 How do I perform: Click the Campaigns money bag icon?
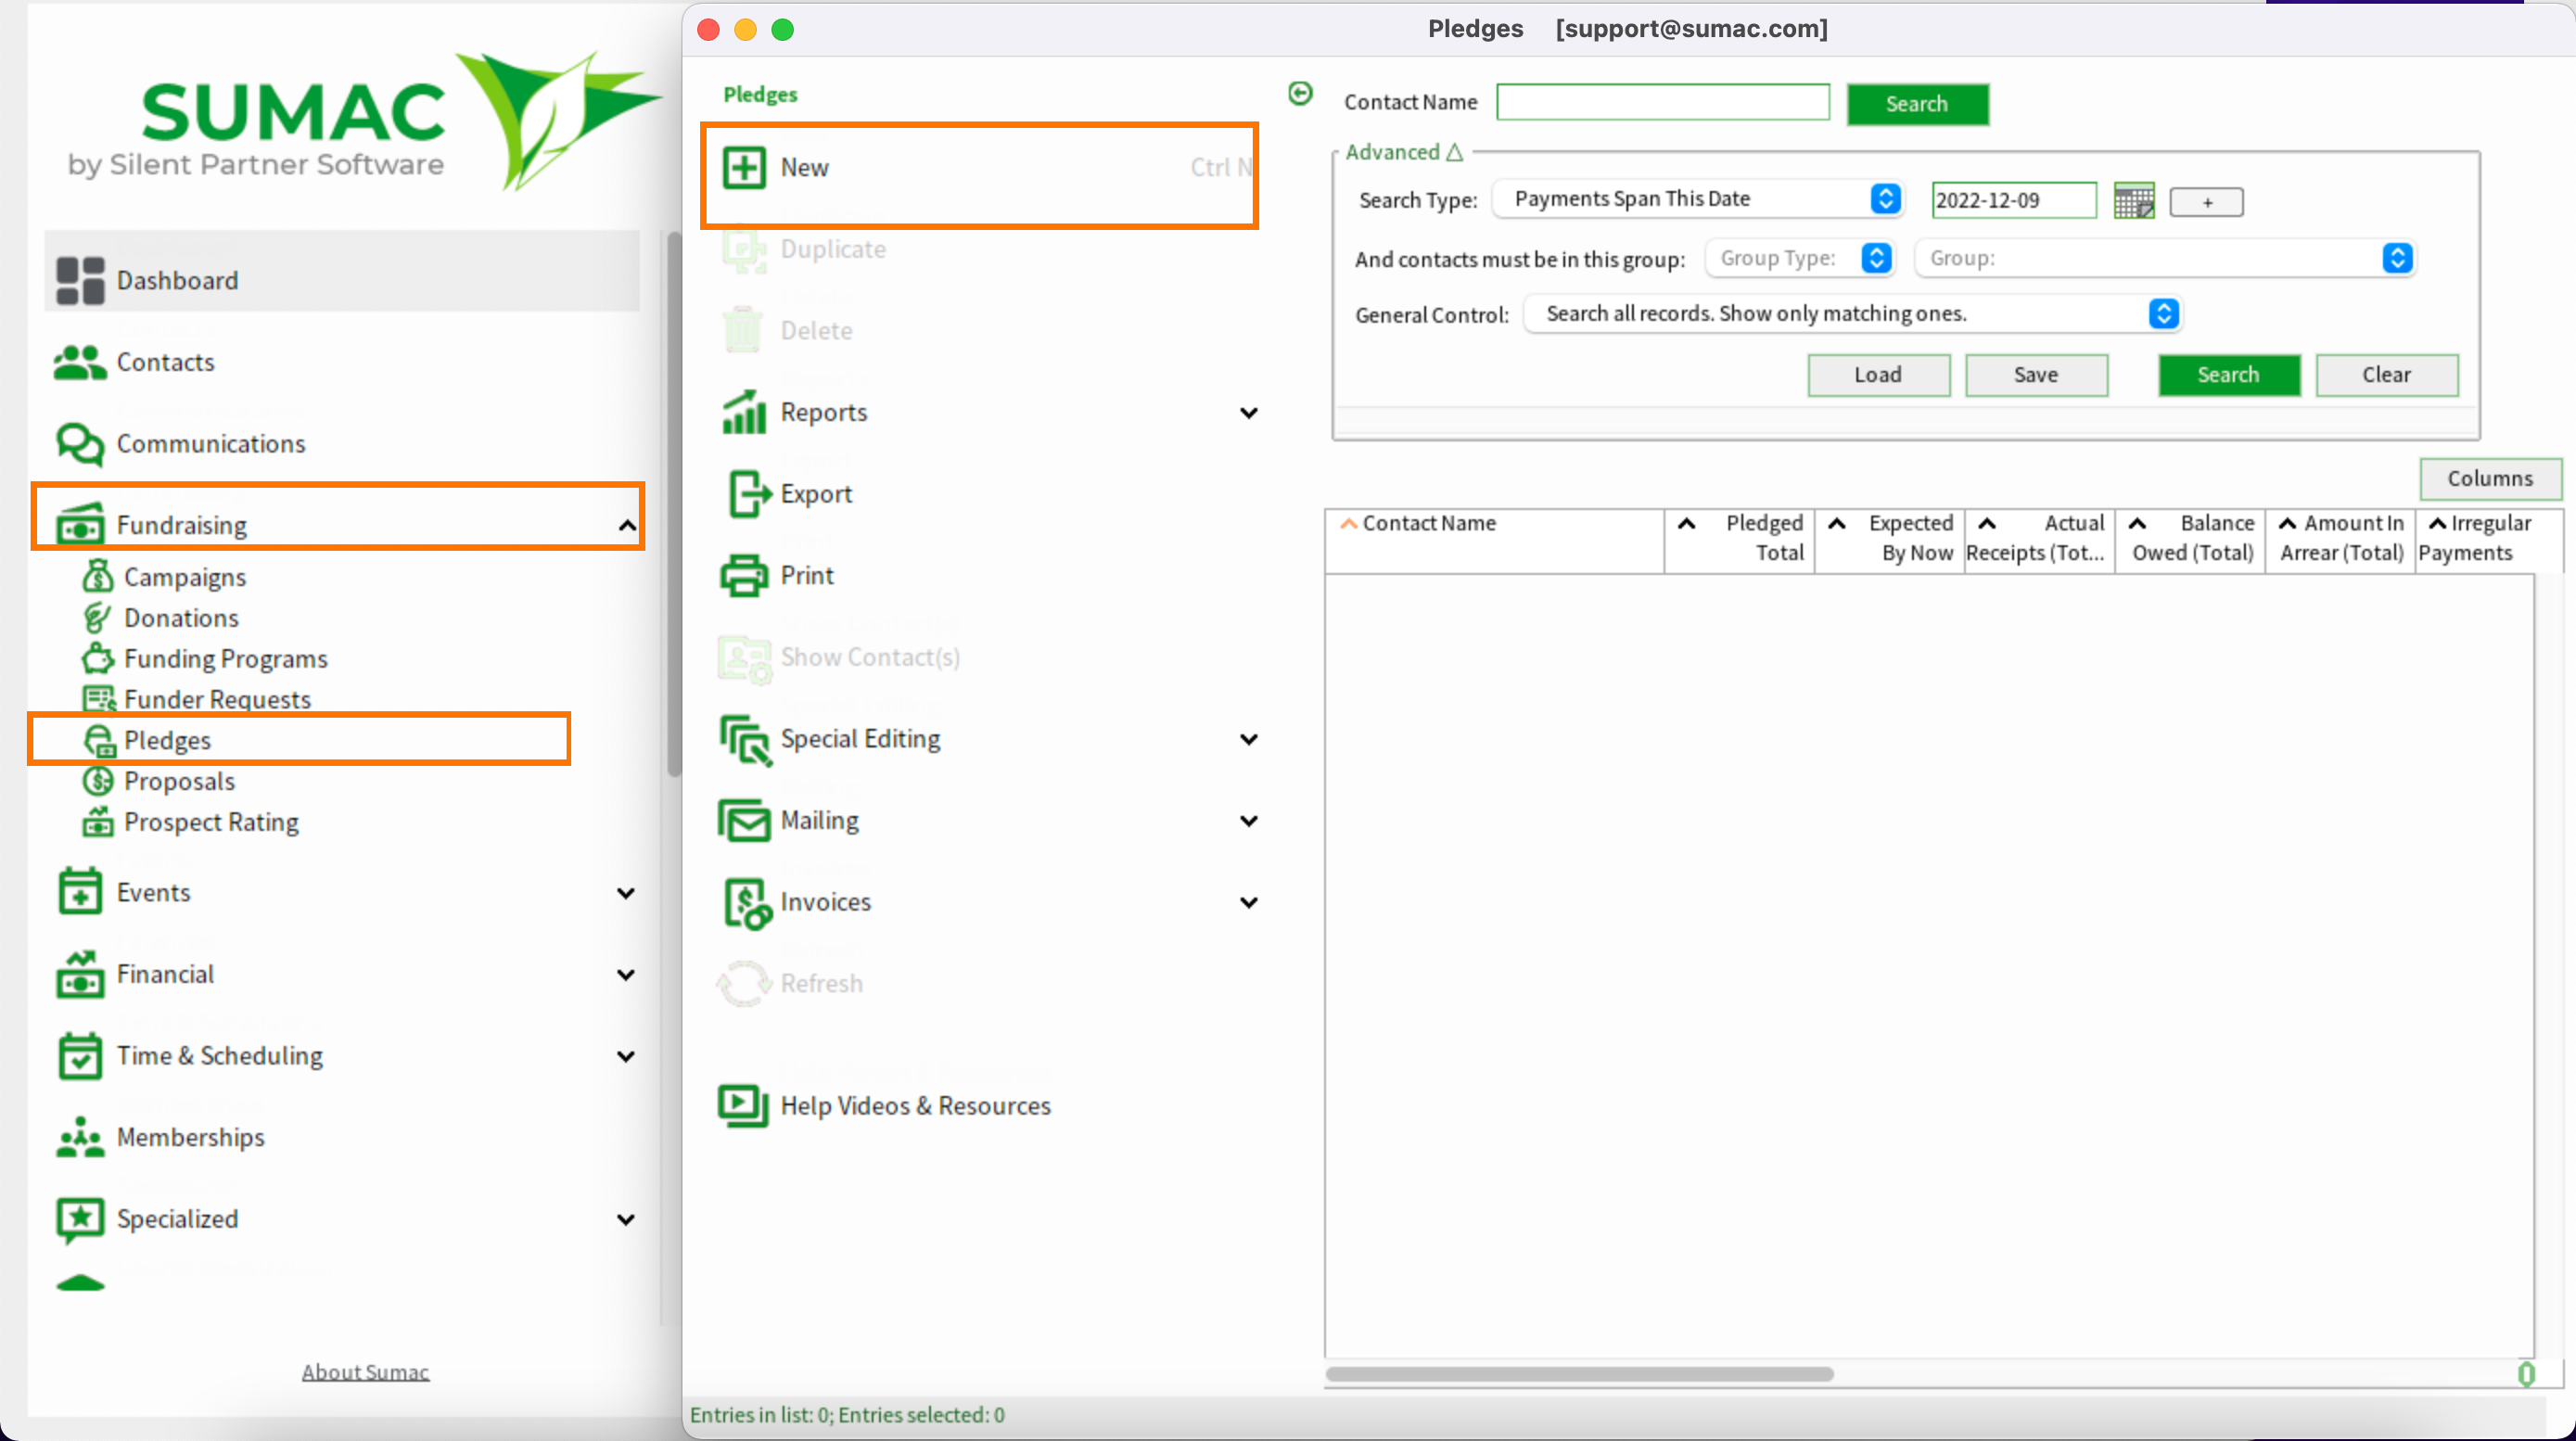[97, 576]
